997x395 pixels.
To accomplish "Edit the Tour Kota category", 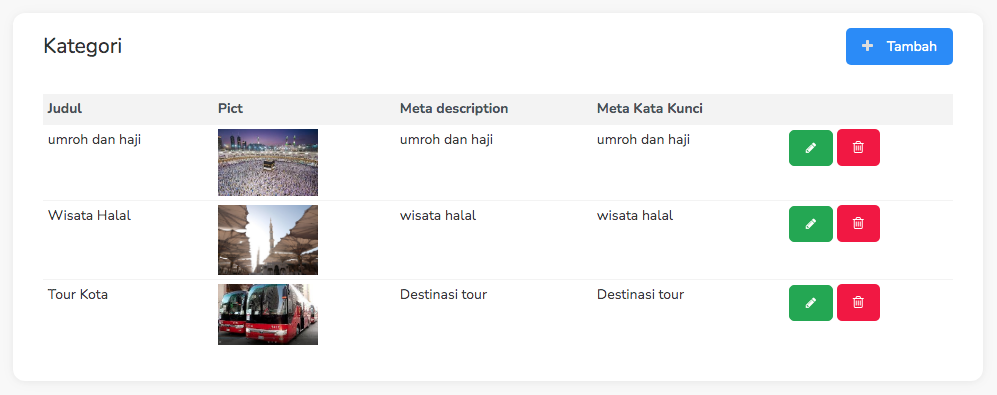I will tap(810, 302).
